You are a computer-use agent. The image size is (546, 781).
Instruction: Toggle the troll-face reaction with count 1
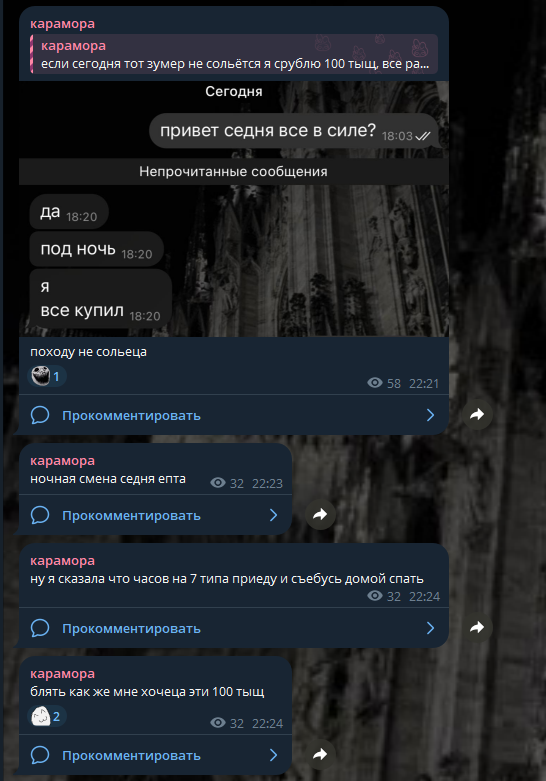point(47,376)
